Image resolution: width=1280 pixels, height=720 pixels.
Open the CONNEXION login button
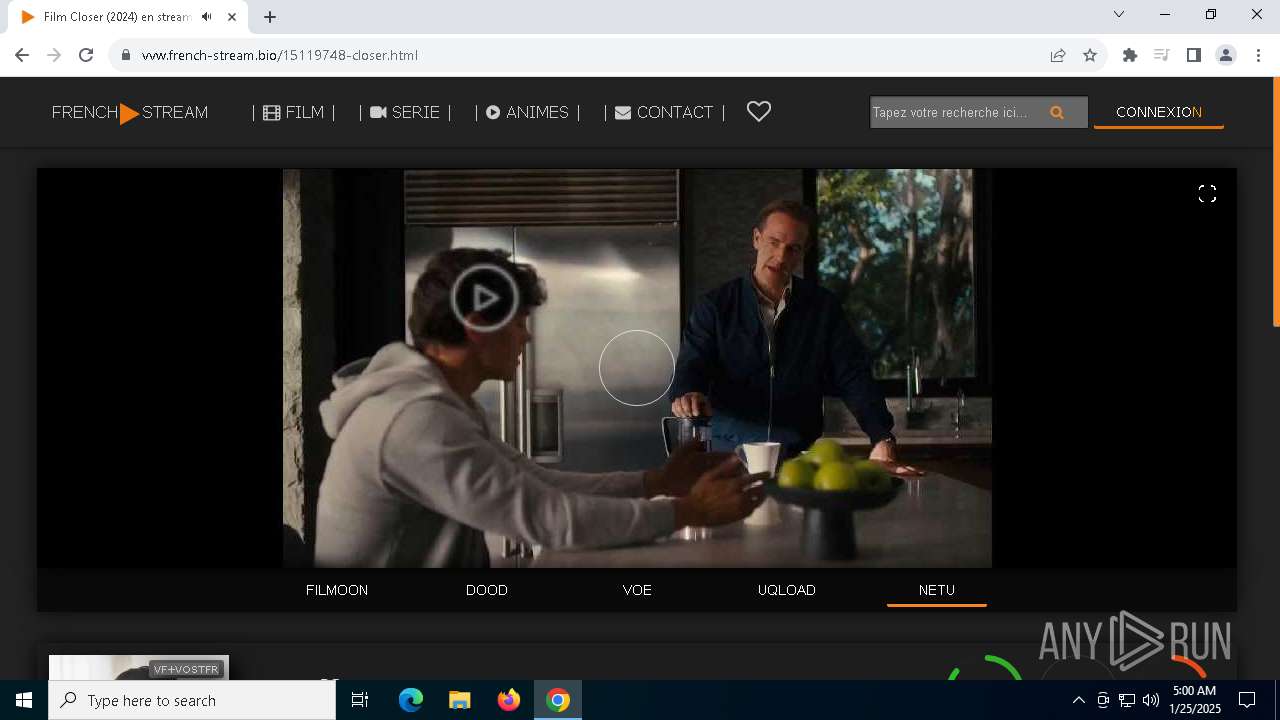point(1159,112)
